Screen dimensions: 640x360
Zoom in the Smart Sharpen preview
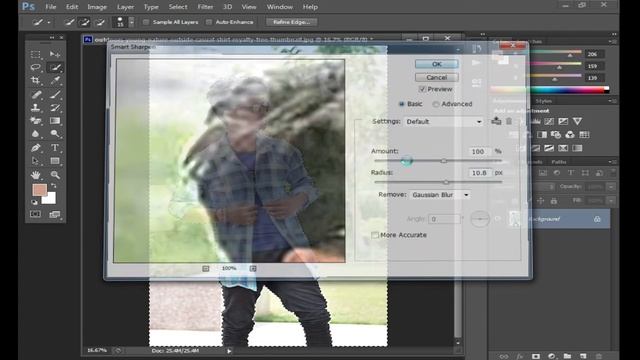click(253, 268)
